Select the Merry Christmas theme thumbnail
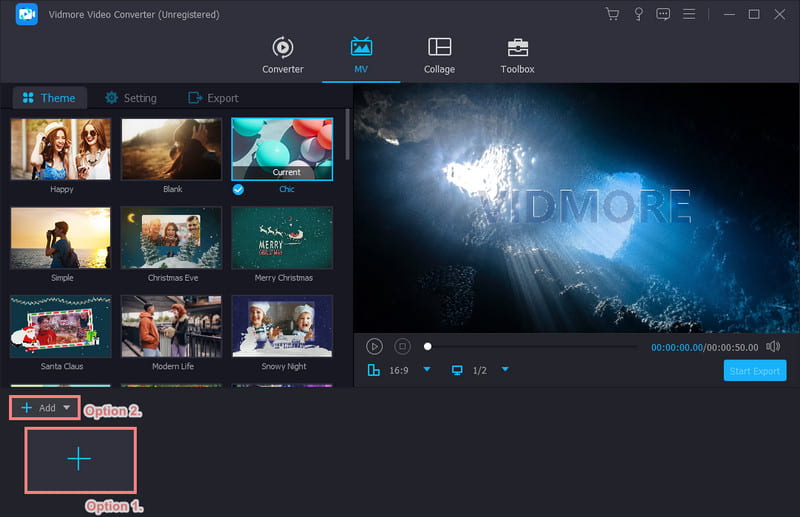 coord(282,238)
